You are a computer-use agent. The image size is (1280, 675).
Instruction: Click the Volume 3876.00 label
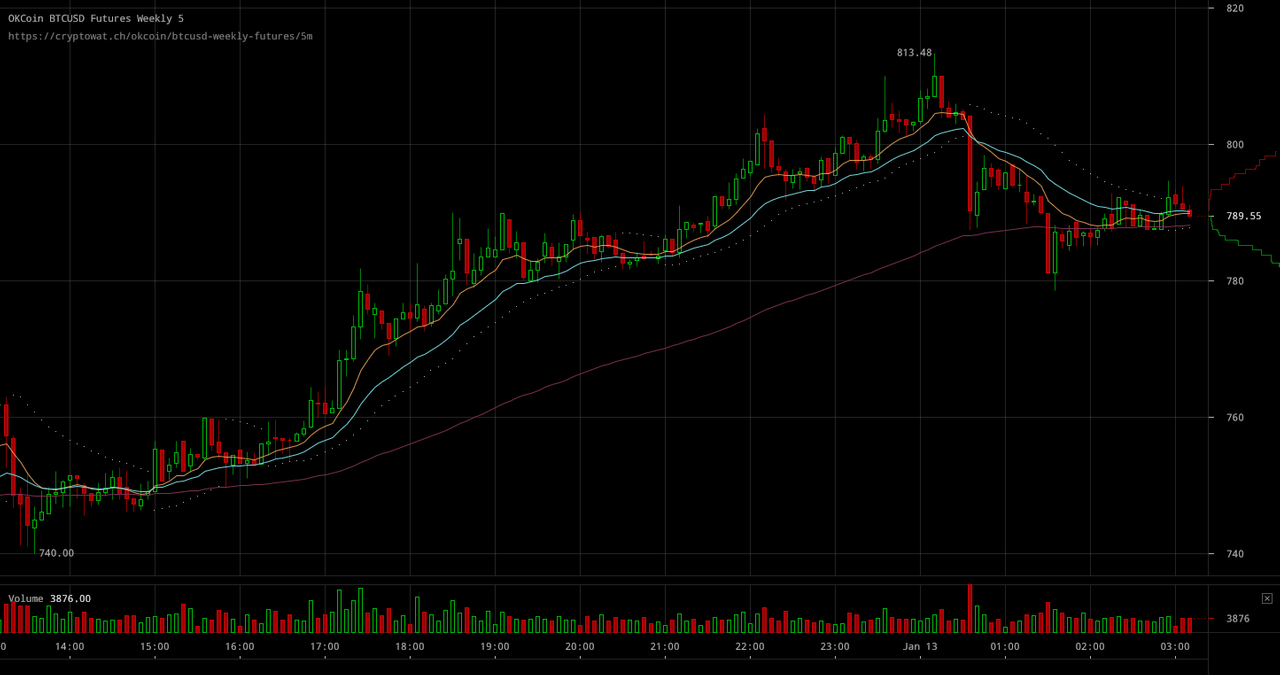[49, 598]
